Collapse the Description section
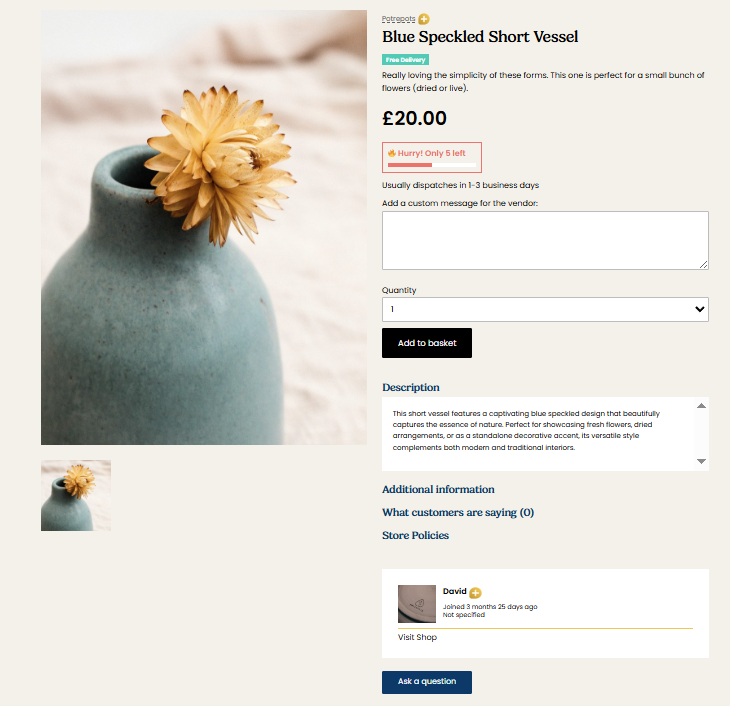730x706 pixels. (411, 387)
